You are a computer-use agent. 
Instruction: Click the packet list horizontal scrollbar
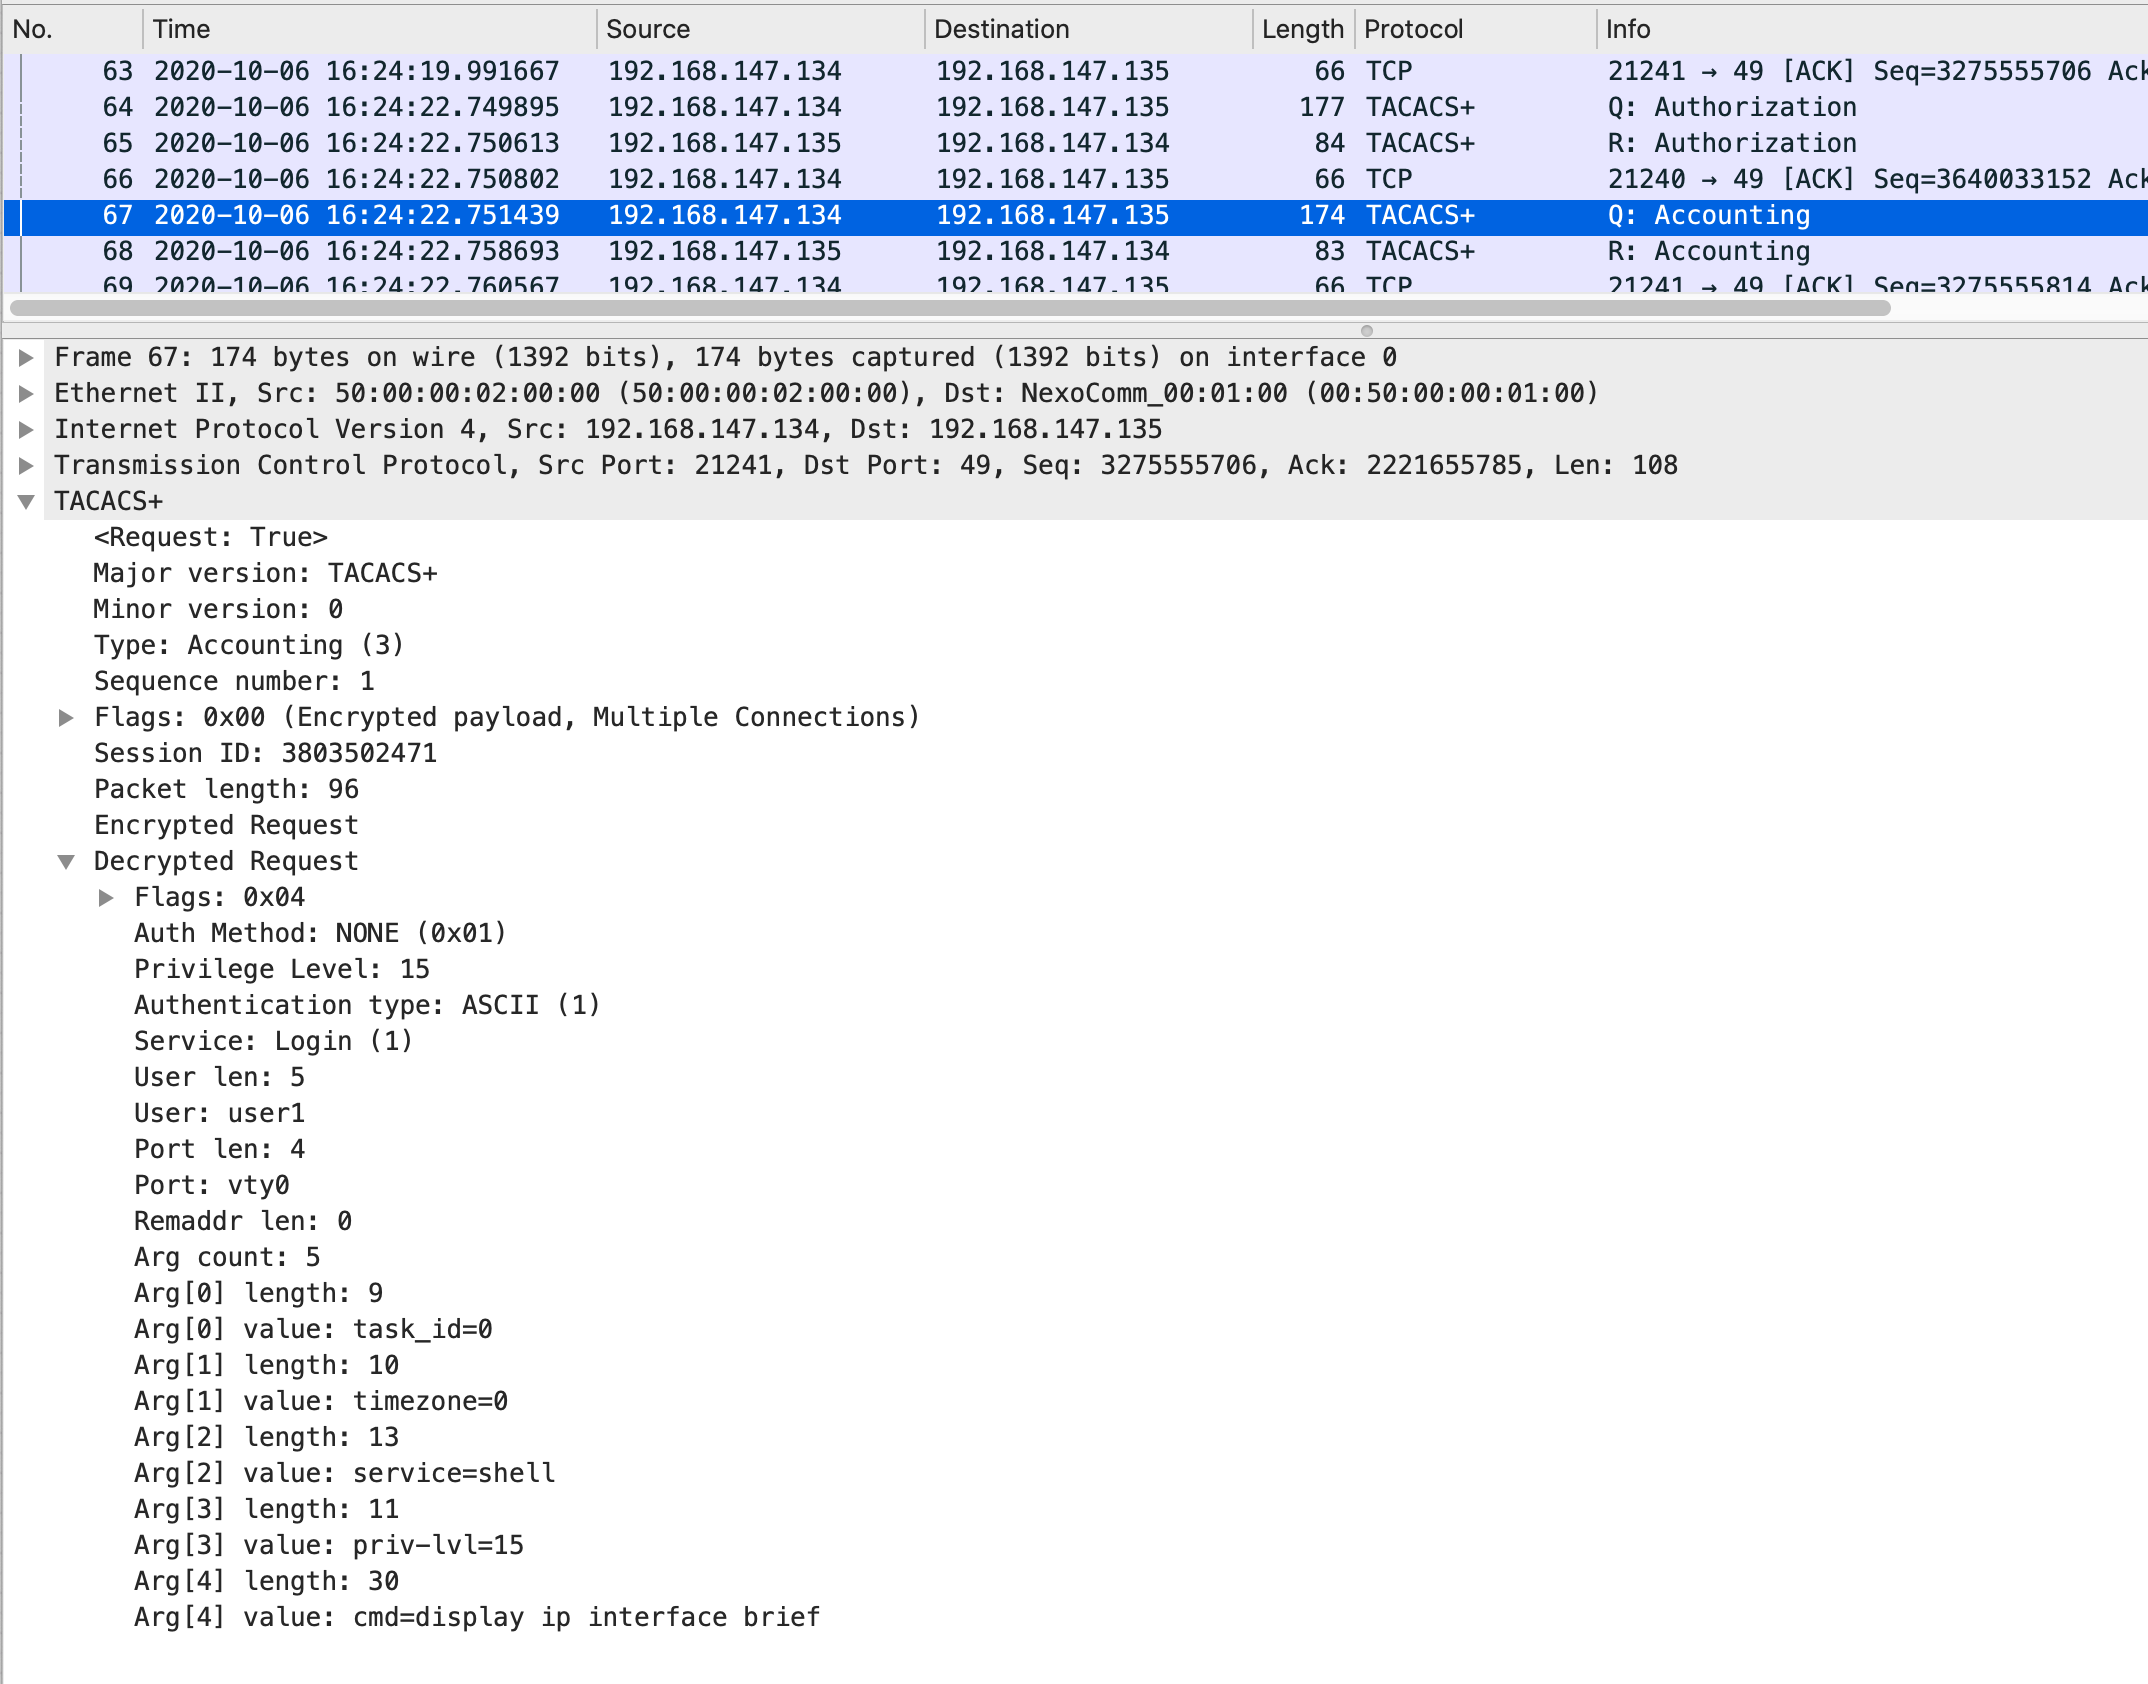coord(950,308)
